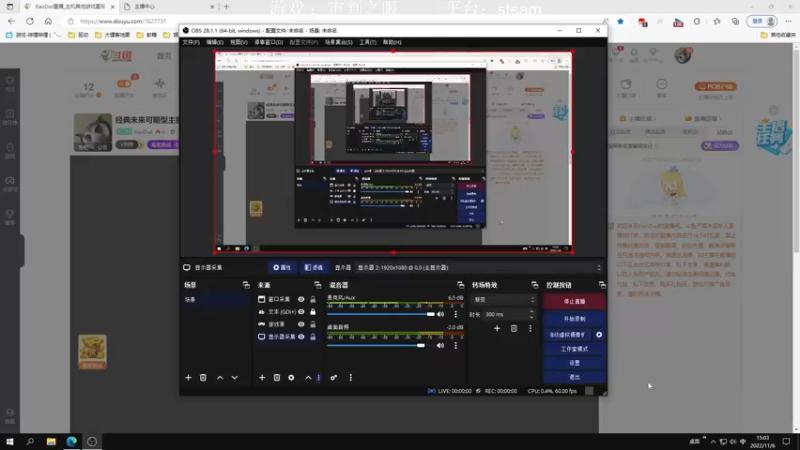Open advanced audio properties gears icon

click(x=334, y=378)
